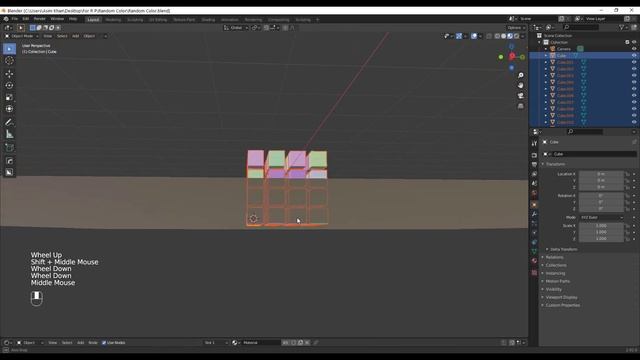Toggle lock on Scale X
The image size is (640, 360).
coord(627,226)
